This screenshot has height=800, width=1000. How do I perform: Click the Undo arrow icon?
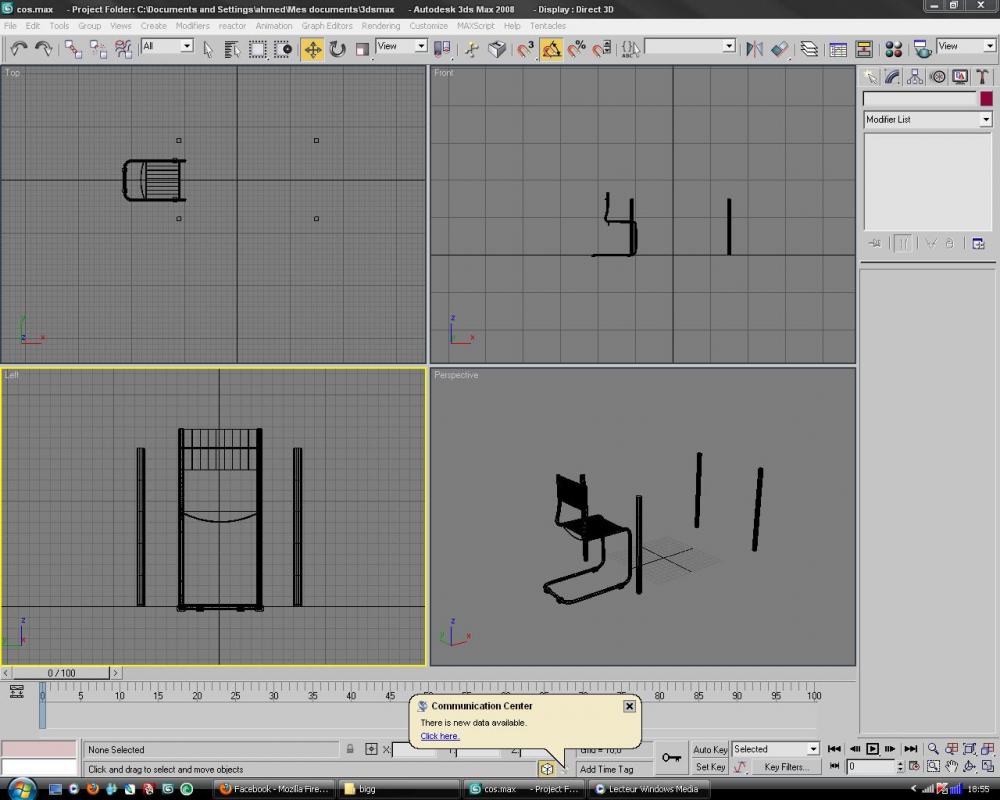[18, 49]
